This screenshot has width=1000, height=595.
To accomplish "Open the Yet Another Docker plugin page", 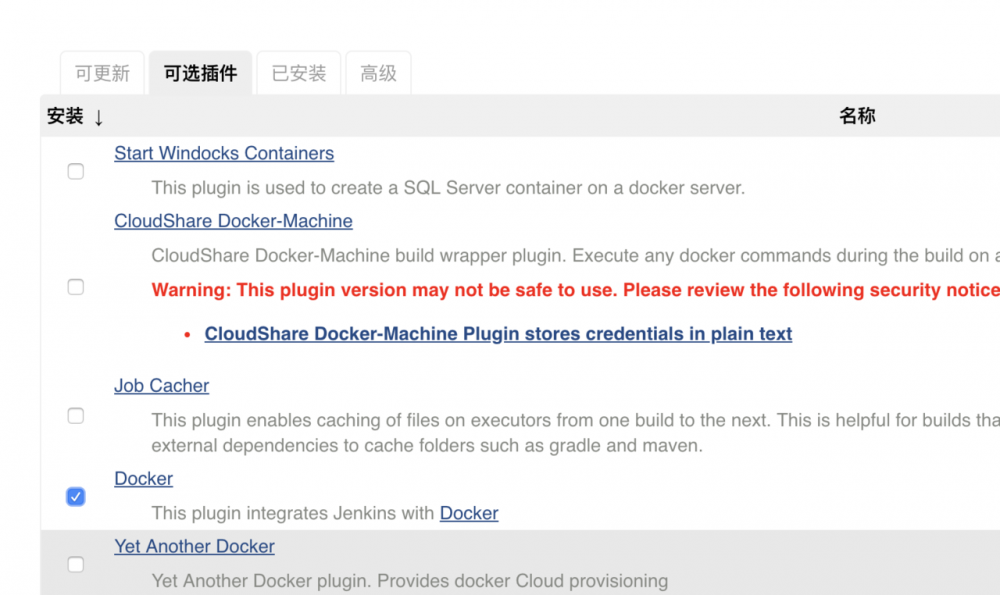I will 194,546.
